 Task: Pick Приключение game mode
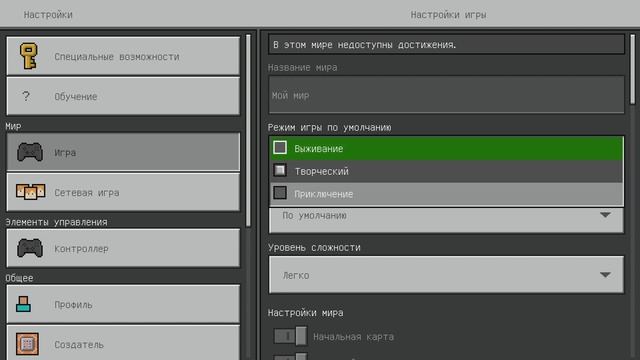point(446,194)
